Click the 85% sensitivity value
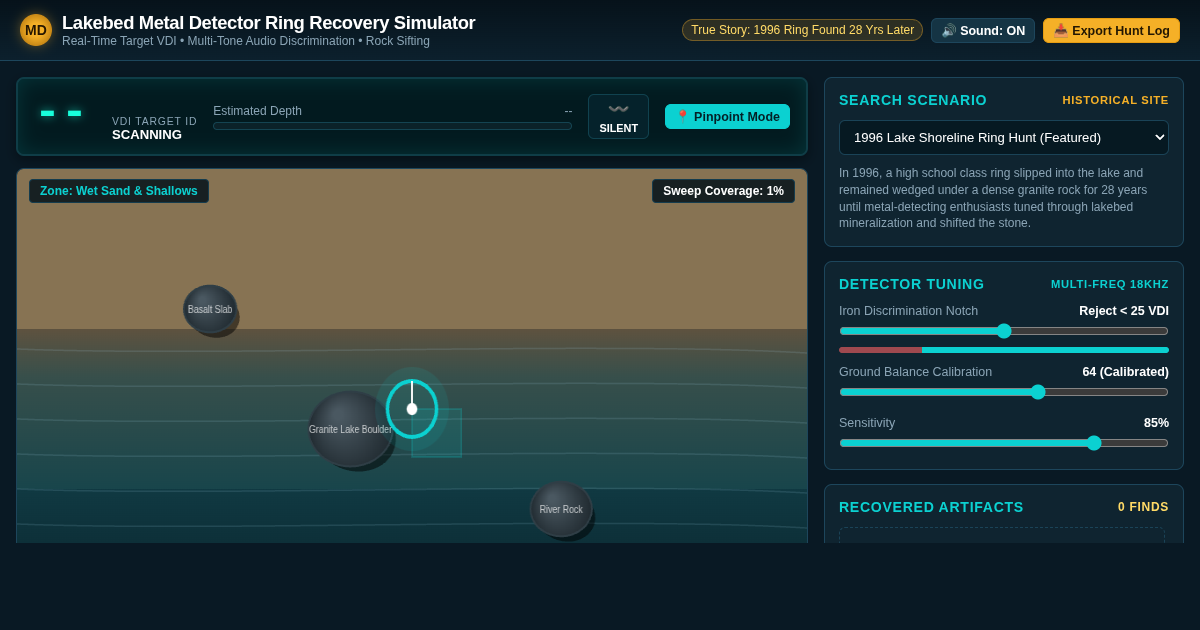Image resolution: width=1200 pixels, height=630 pixels. [x=1156, y=423]
